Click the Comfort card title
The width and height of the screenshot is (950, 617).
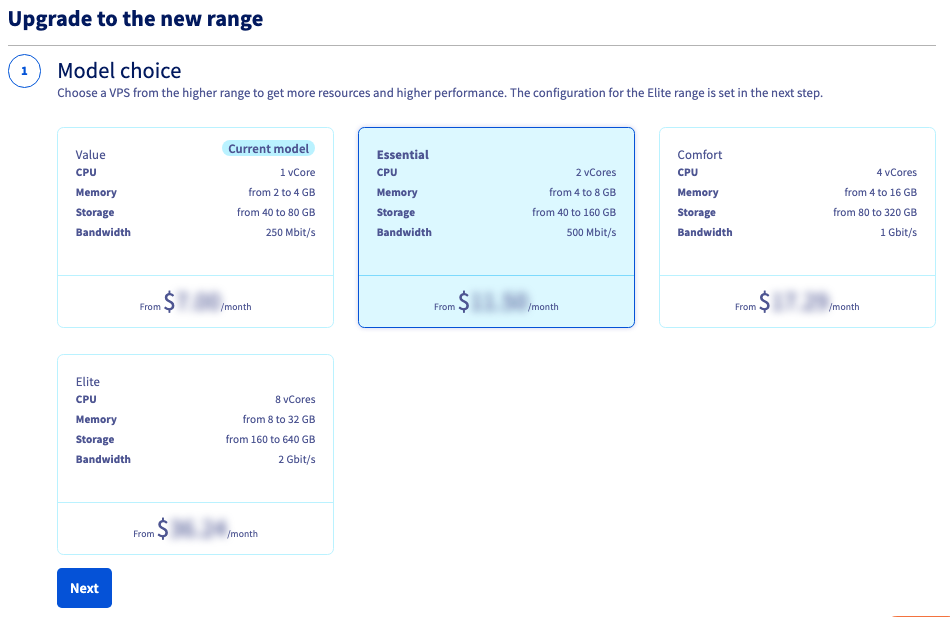[700, 155]
